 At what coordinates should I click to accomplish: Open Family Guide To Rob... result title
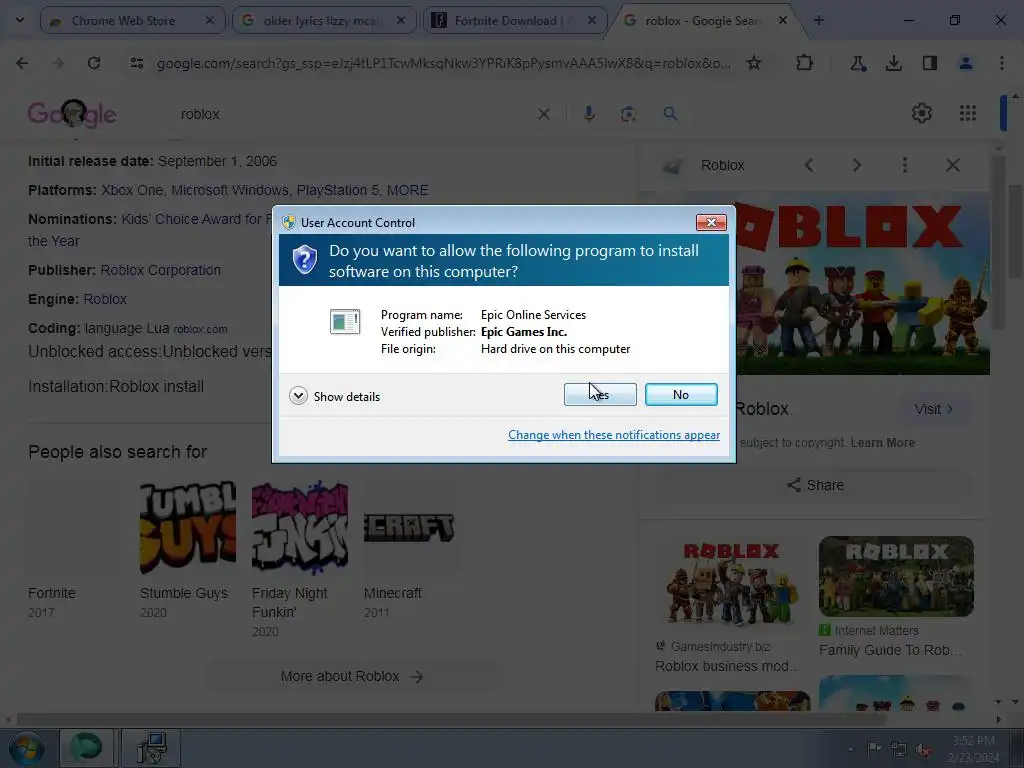890,650
